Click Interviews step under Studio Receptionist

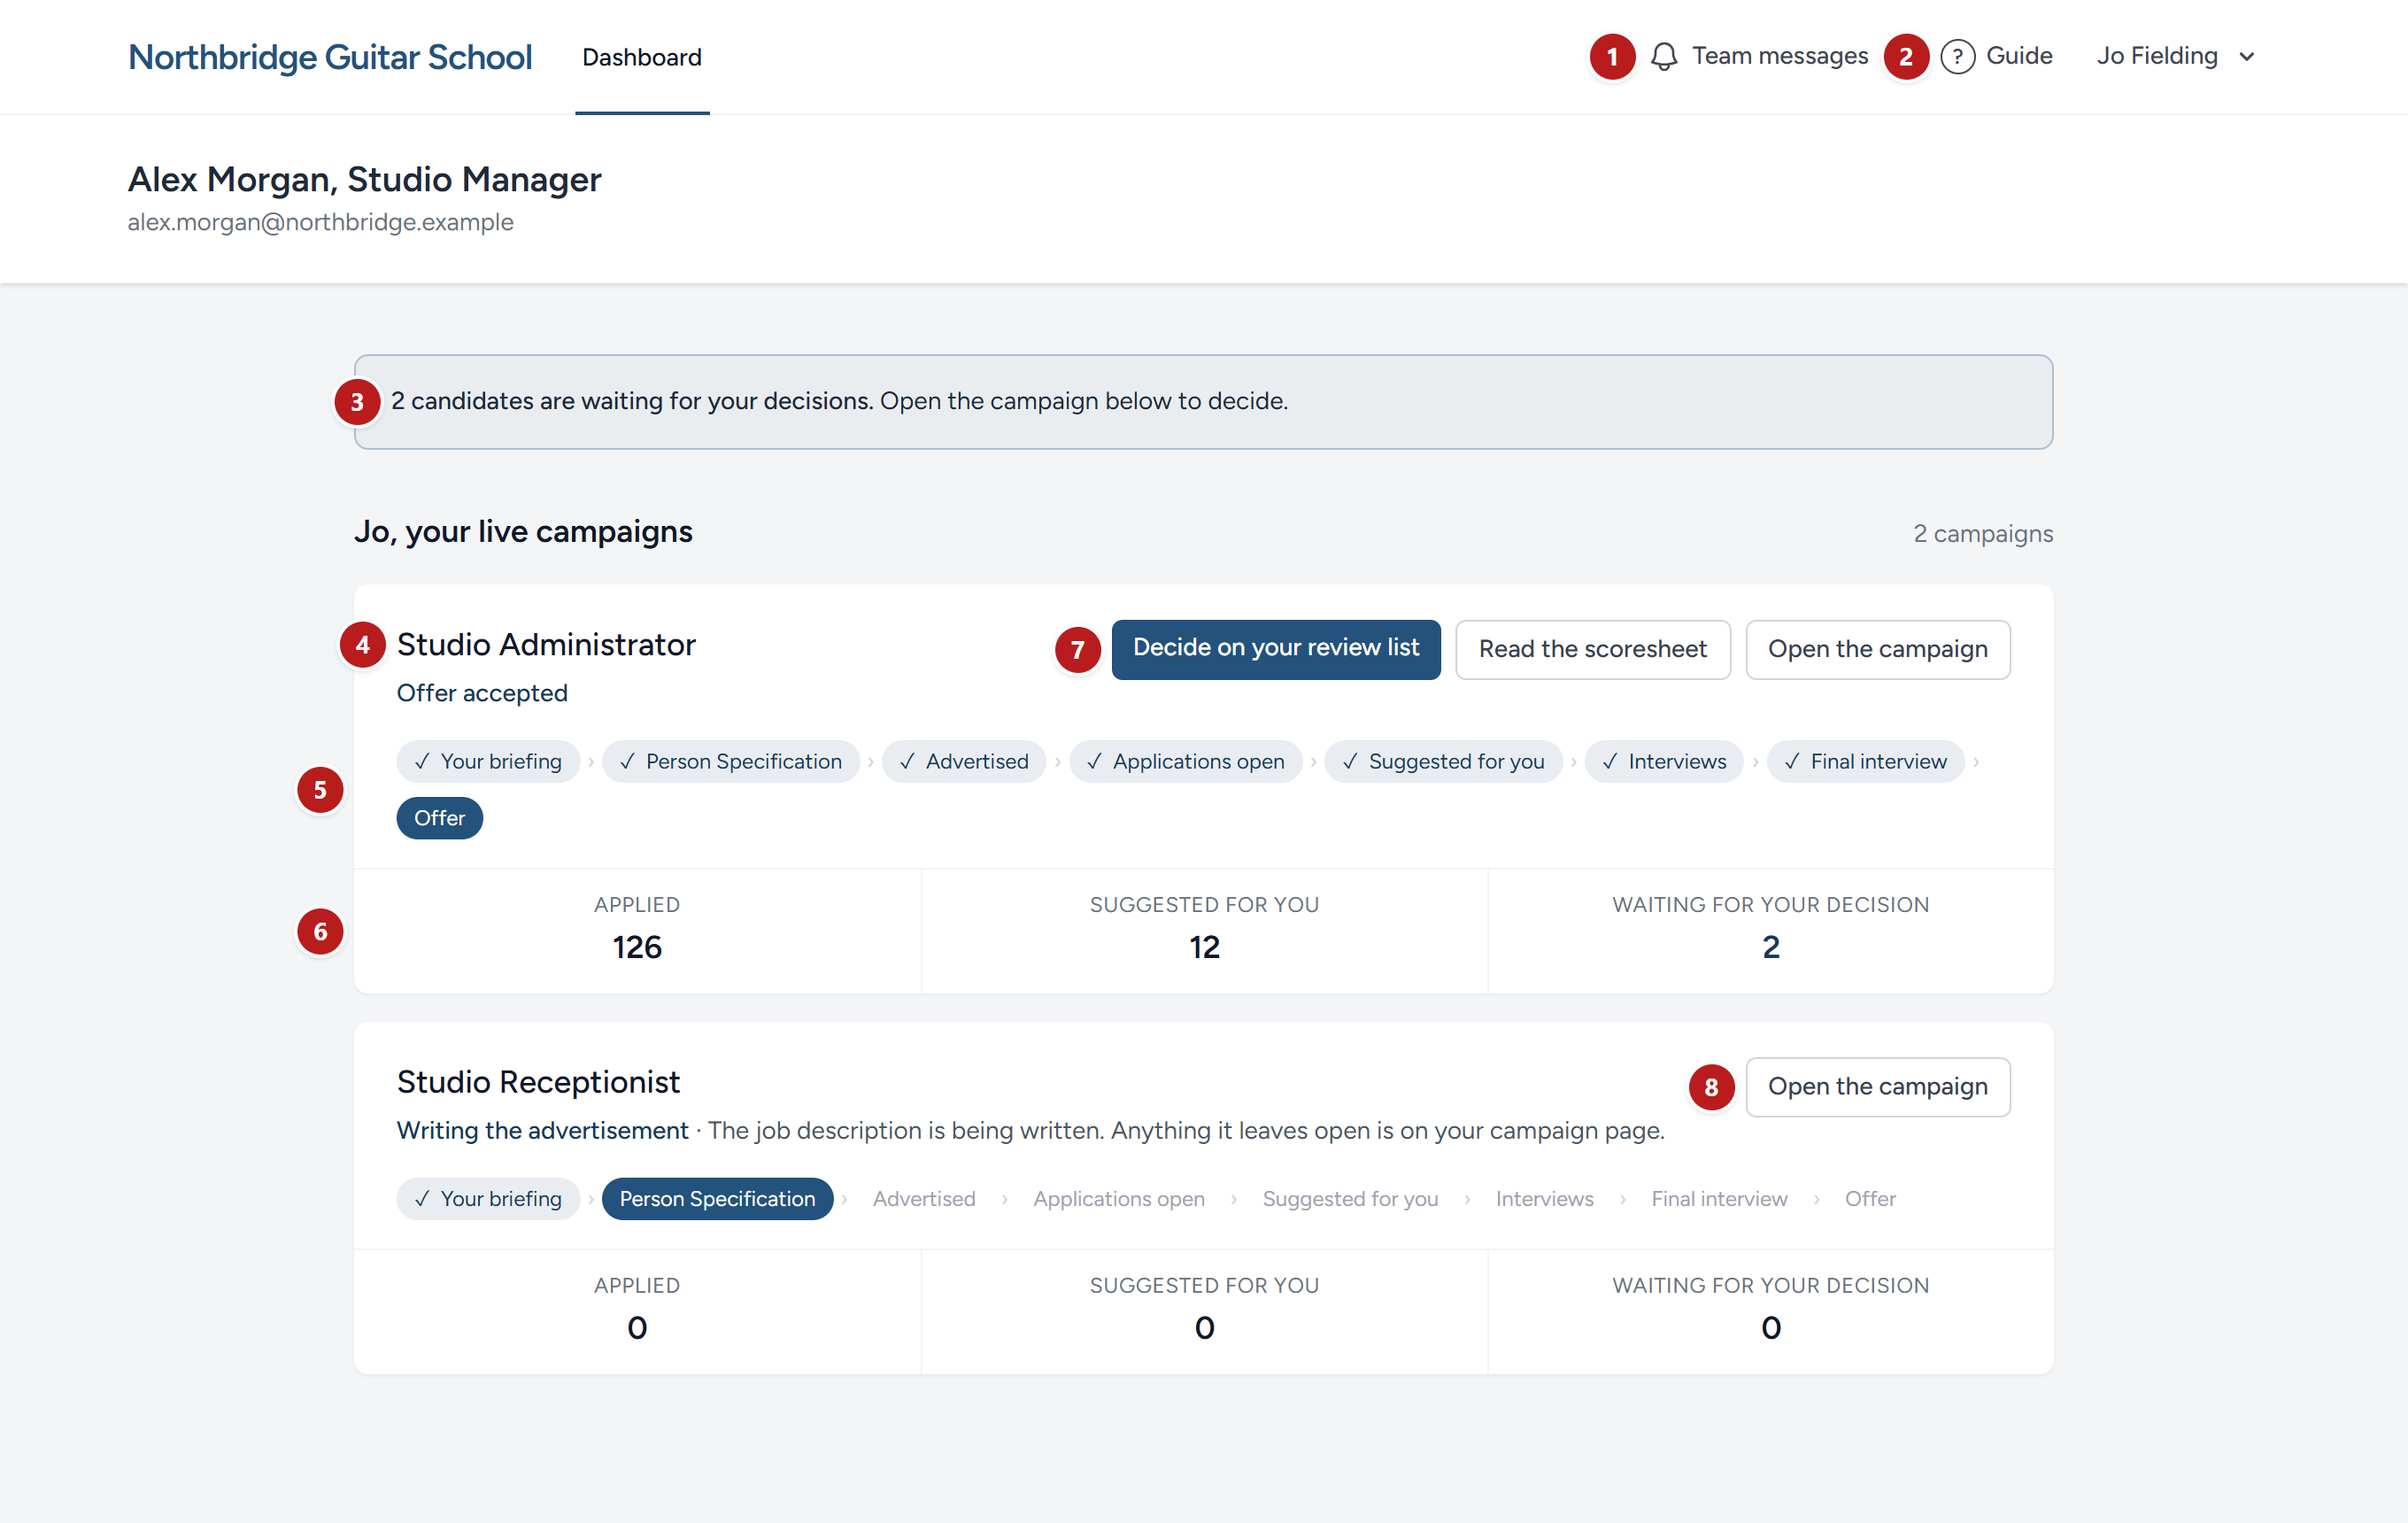tap(1545, 1199)
